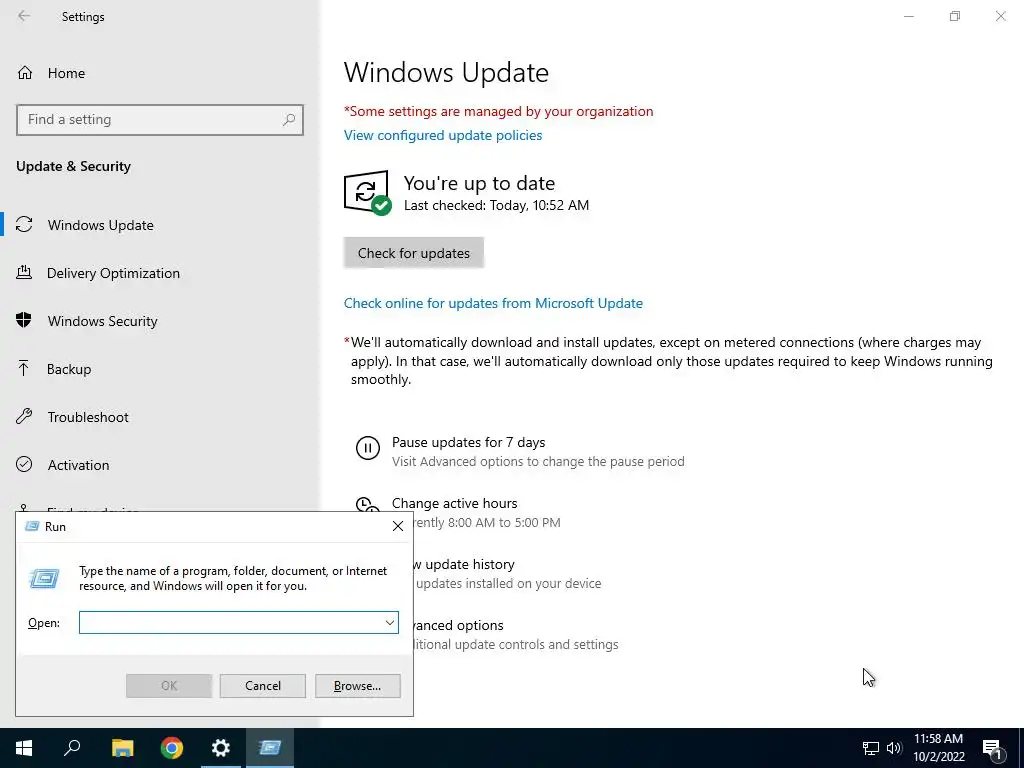Click the Run program icon in dialog body

44,579
